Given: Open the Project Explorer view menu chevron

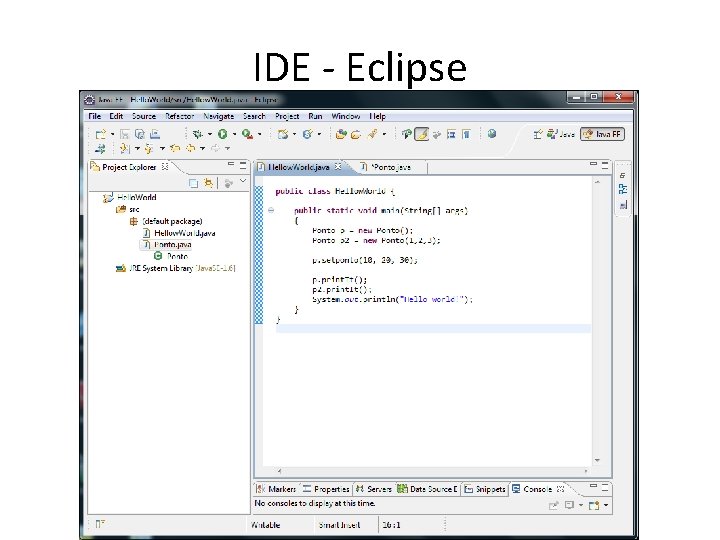Looking at the screenshot, I should (x=243, y=182).
